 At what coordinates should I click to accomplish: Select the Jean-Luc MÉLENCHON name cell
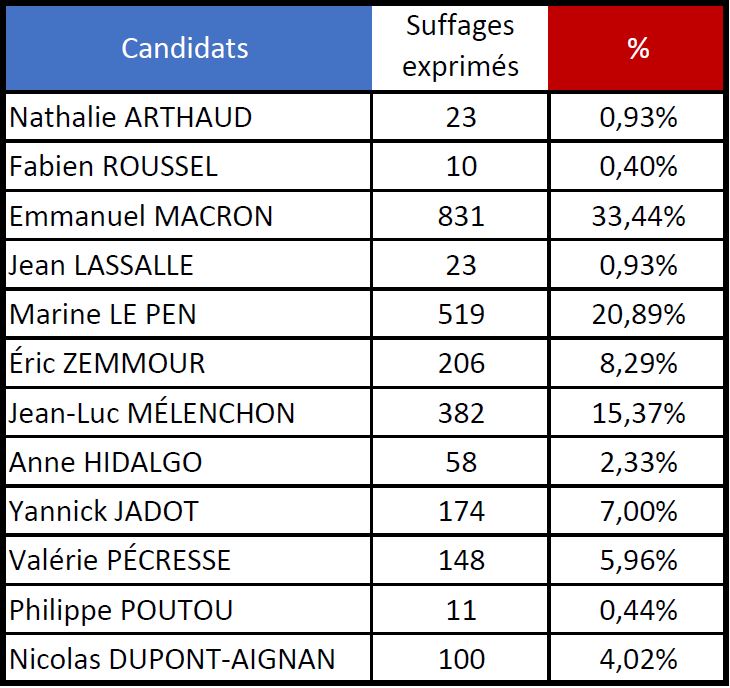click(x=152, y=413)
